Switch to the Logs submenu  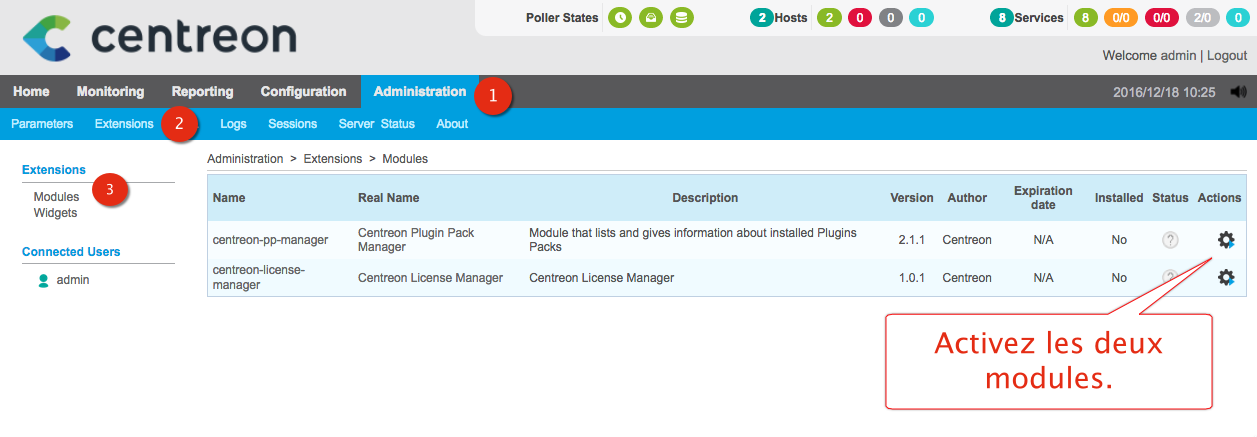233,124
